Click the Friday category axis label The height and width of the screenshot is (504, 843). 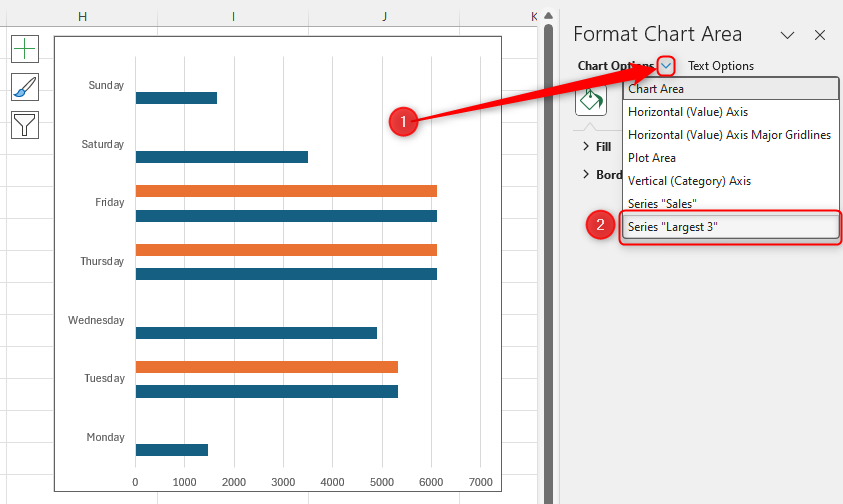tap(110, 202)
